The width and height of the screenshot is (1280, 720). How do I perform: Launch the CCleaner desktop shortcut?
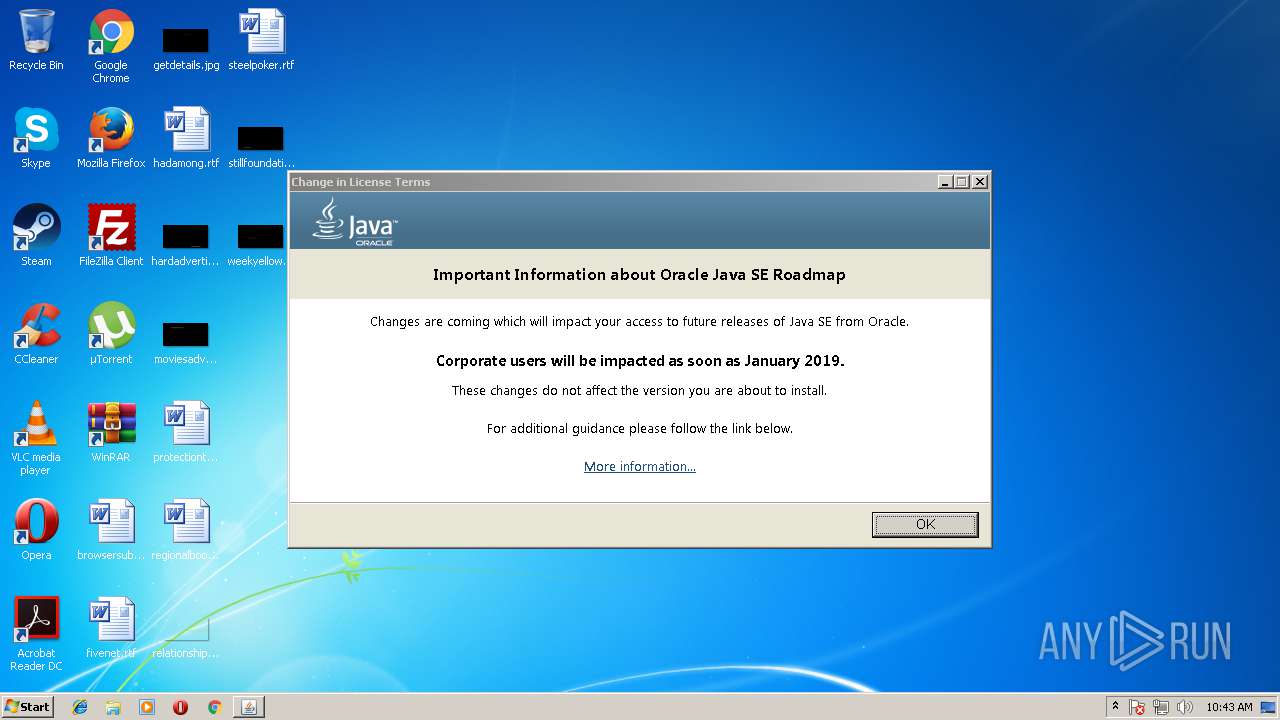click(x=36, y=334)
